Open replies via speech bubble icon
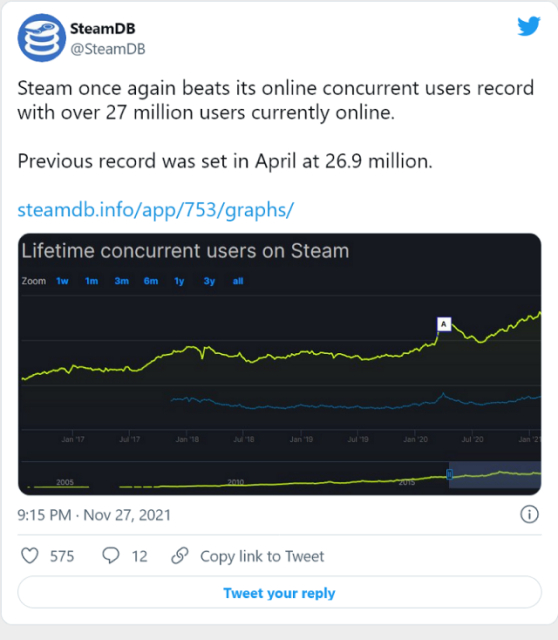 click(111, 556)
